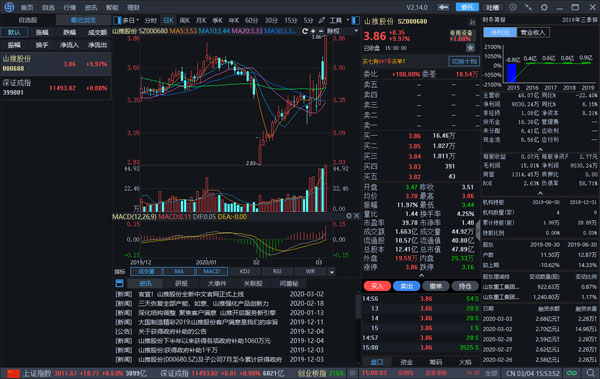The width and height of the screenshot is (600, 379).
Task: Open the 多日 multi-day dropdown
Action: tap(131, 20)
